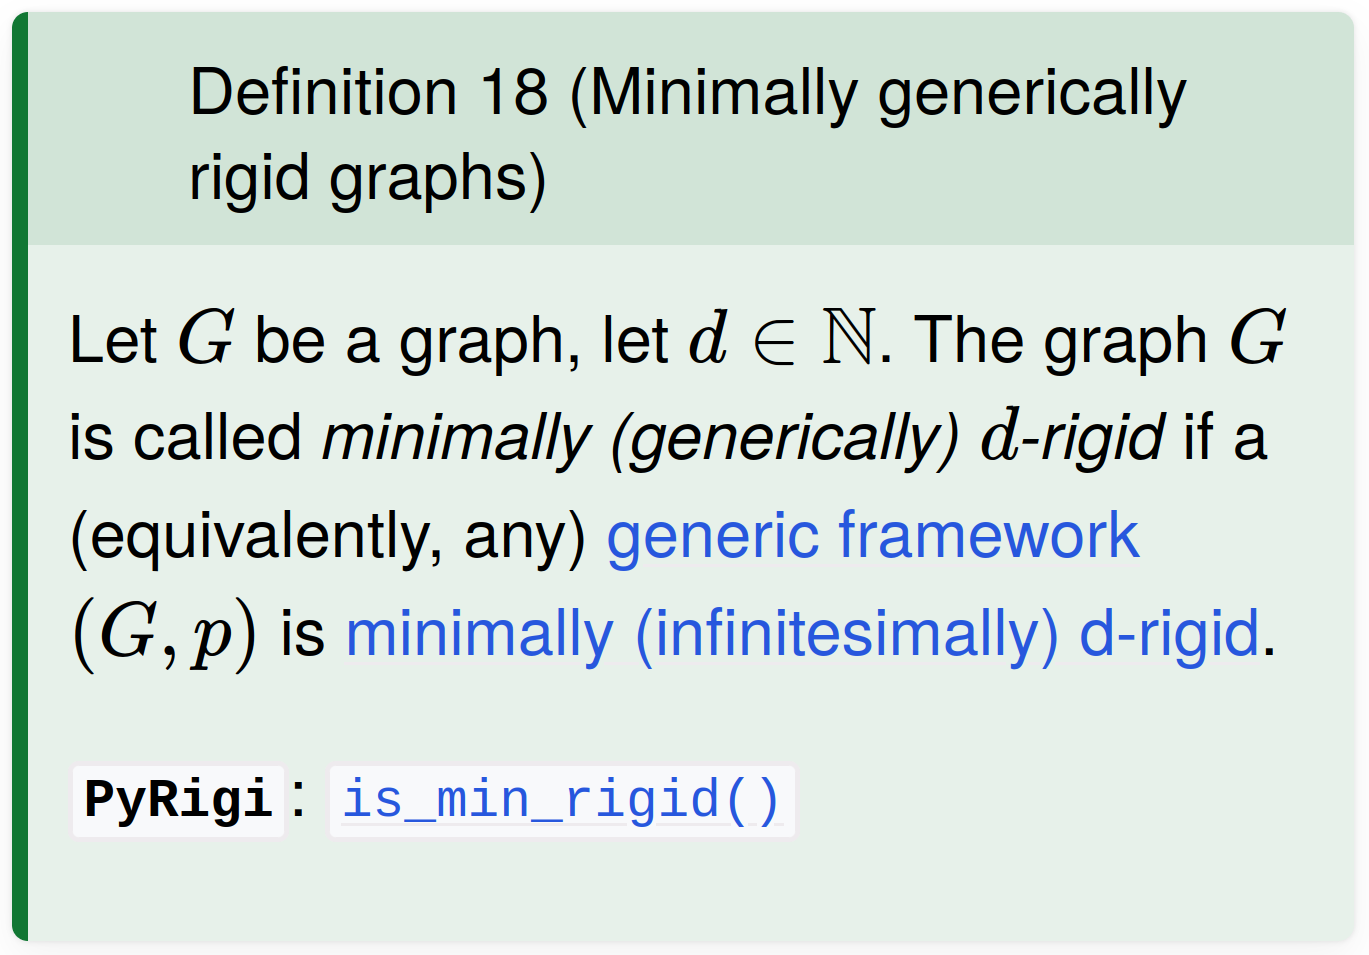The height and width of the screenshot is (955, 1369).
Task: Click the italic phrase 'minimally (generically)'
Action: coord(640,438)
